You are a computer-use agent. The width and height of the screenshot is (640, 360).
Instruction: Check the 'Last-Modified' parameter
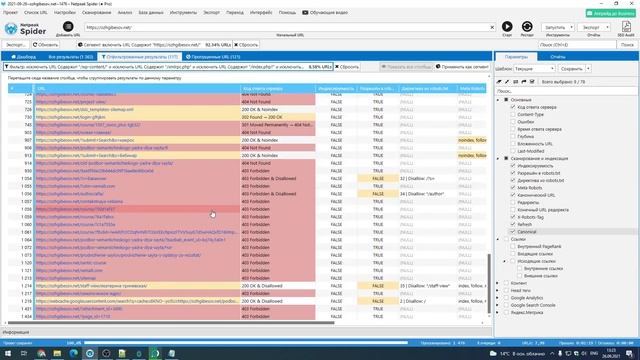click(x=513, y=151)
